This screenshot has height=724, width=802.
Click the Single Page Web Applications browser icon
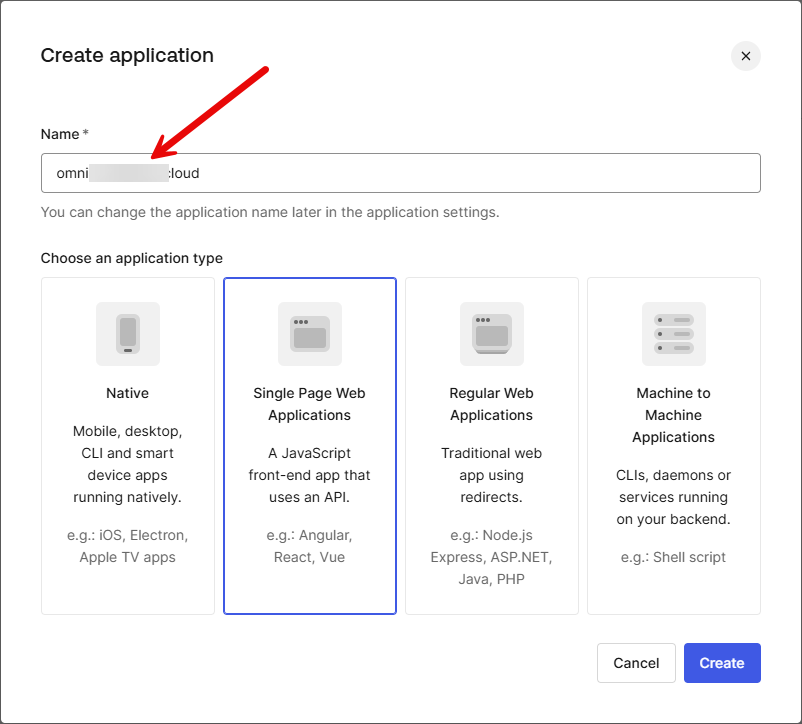pos(310,333)
